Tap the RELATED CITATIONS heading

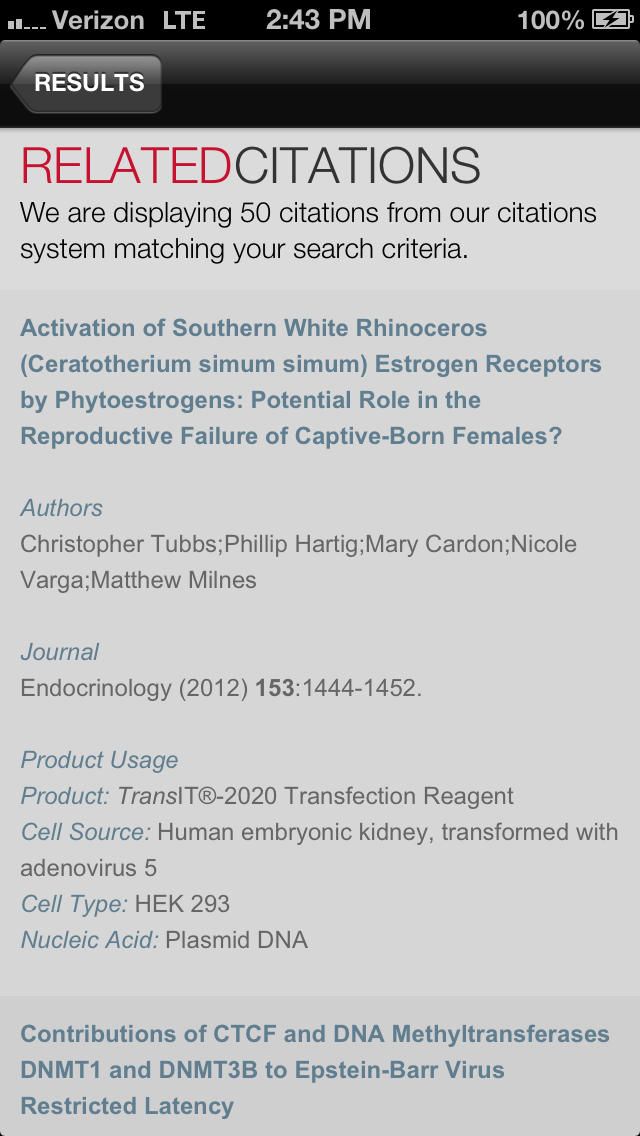pyautogui.click(x=250, y=166)
